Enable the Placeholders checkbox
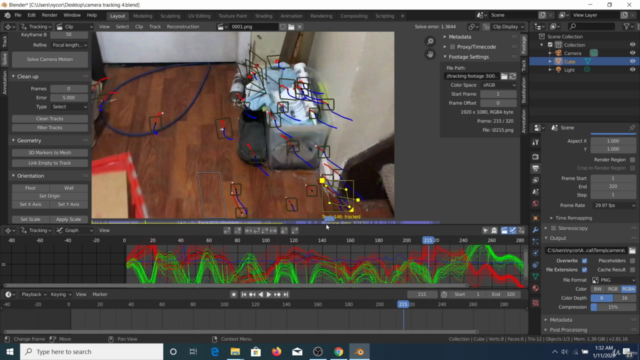Viewport: 640px width, 360px height. click(632, 261)
